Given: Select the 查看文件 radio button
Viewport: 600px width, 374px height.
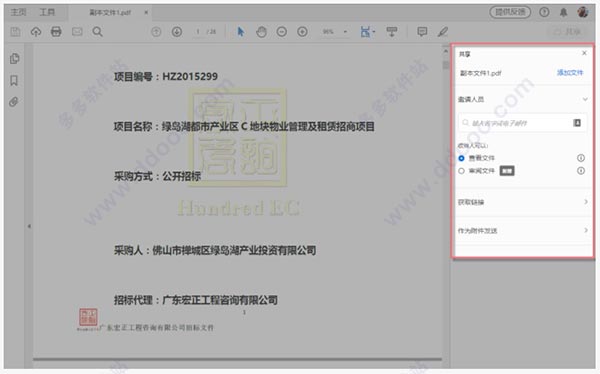Looking at the screenshot, I should click(x=461, y=158).
